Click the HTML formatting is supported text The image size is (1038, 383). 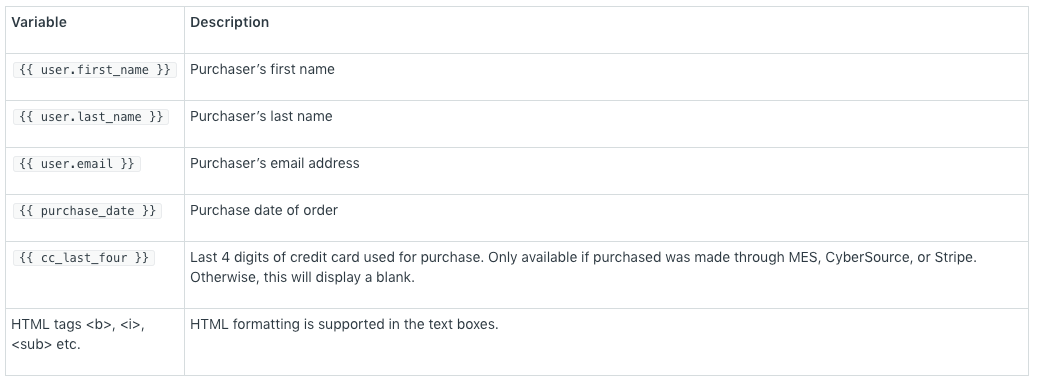(344, 324)
